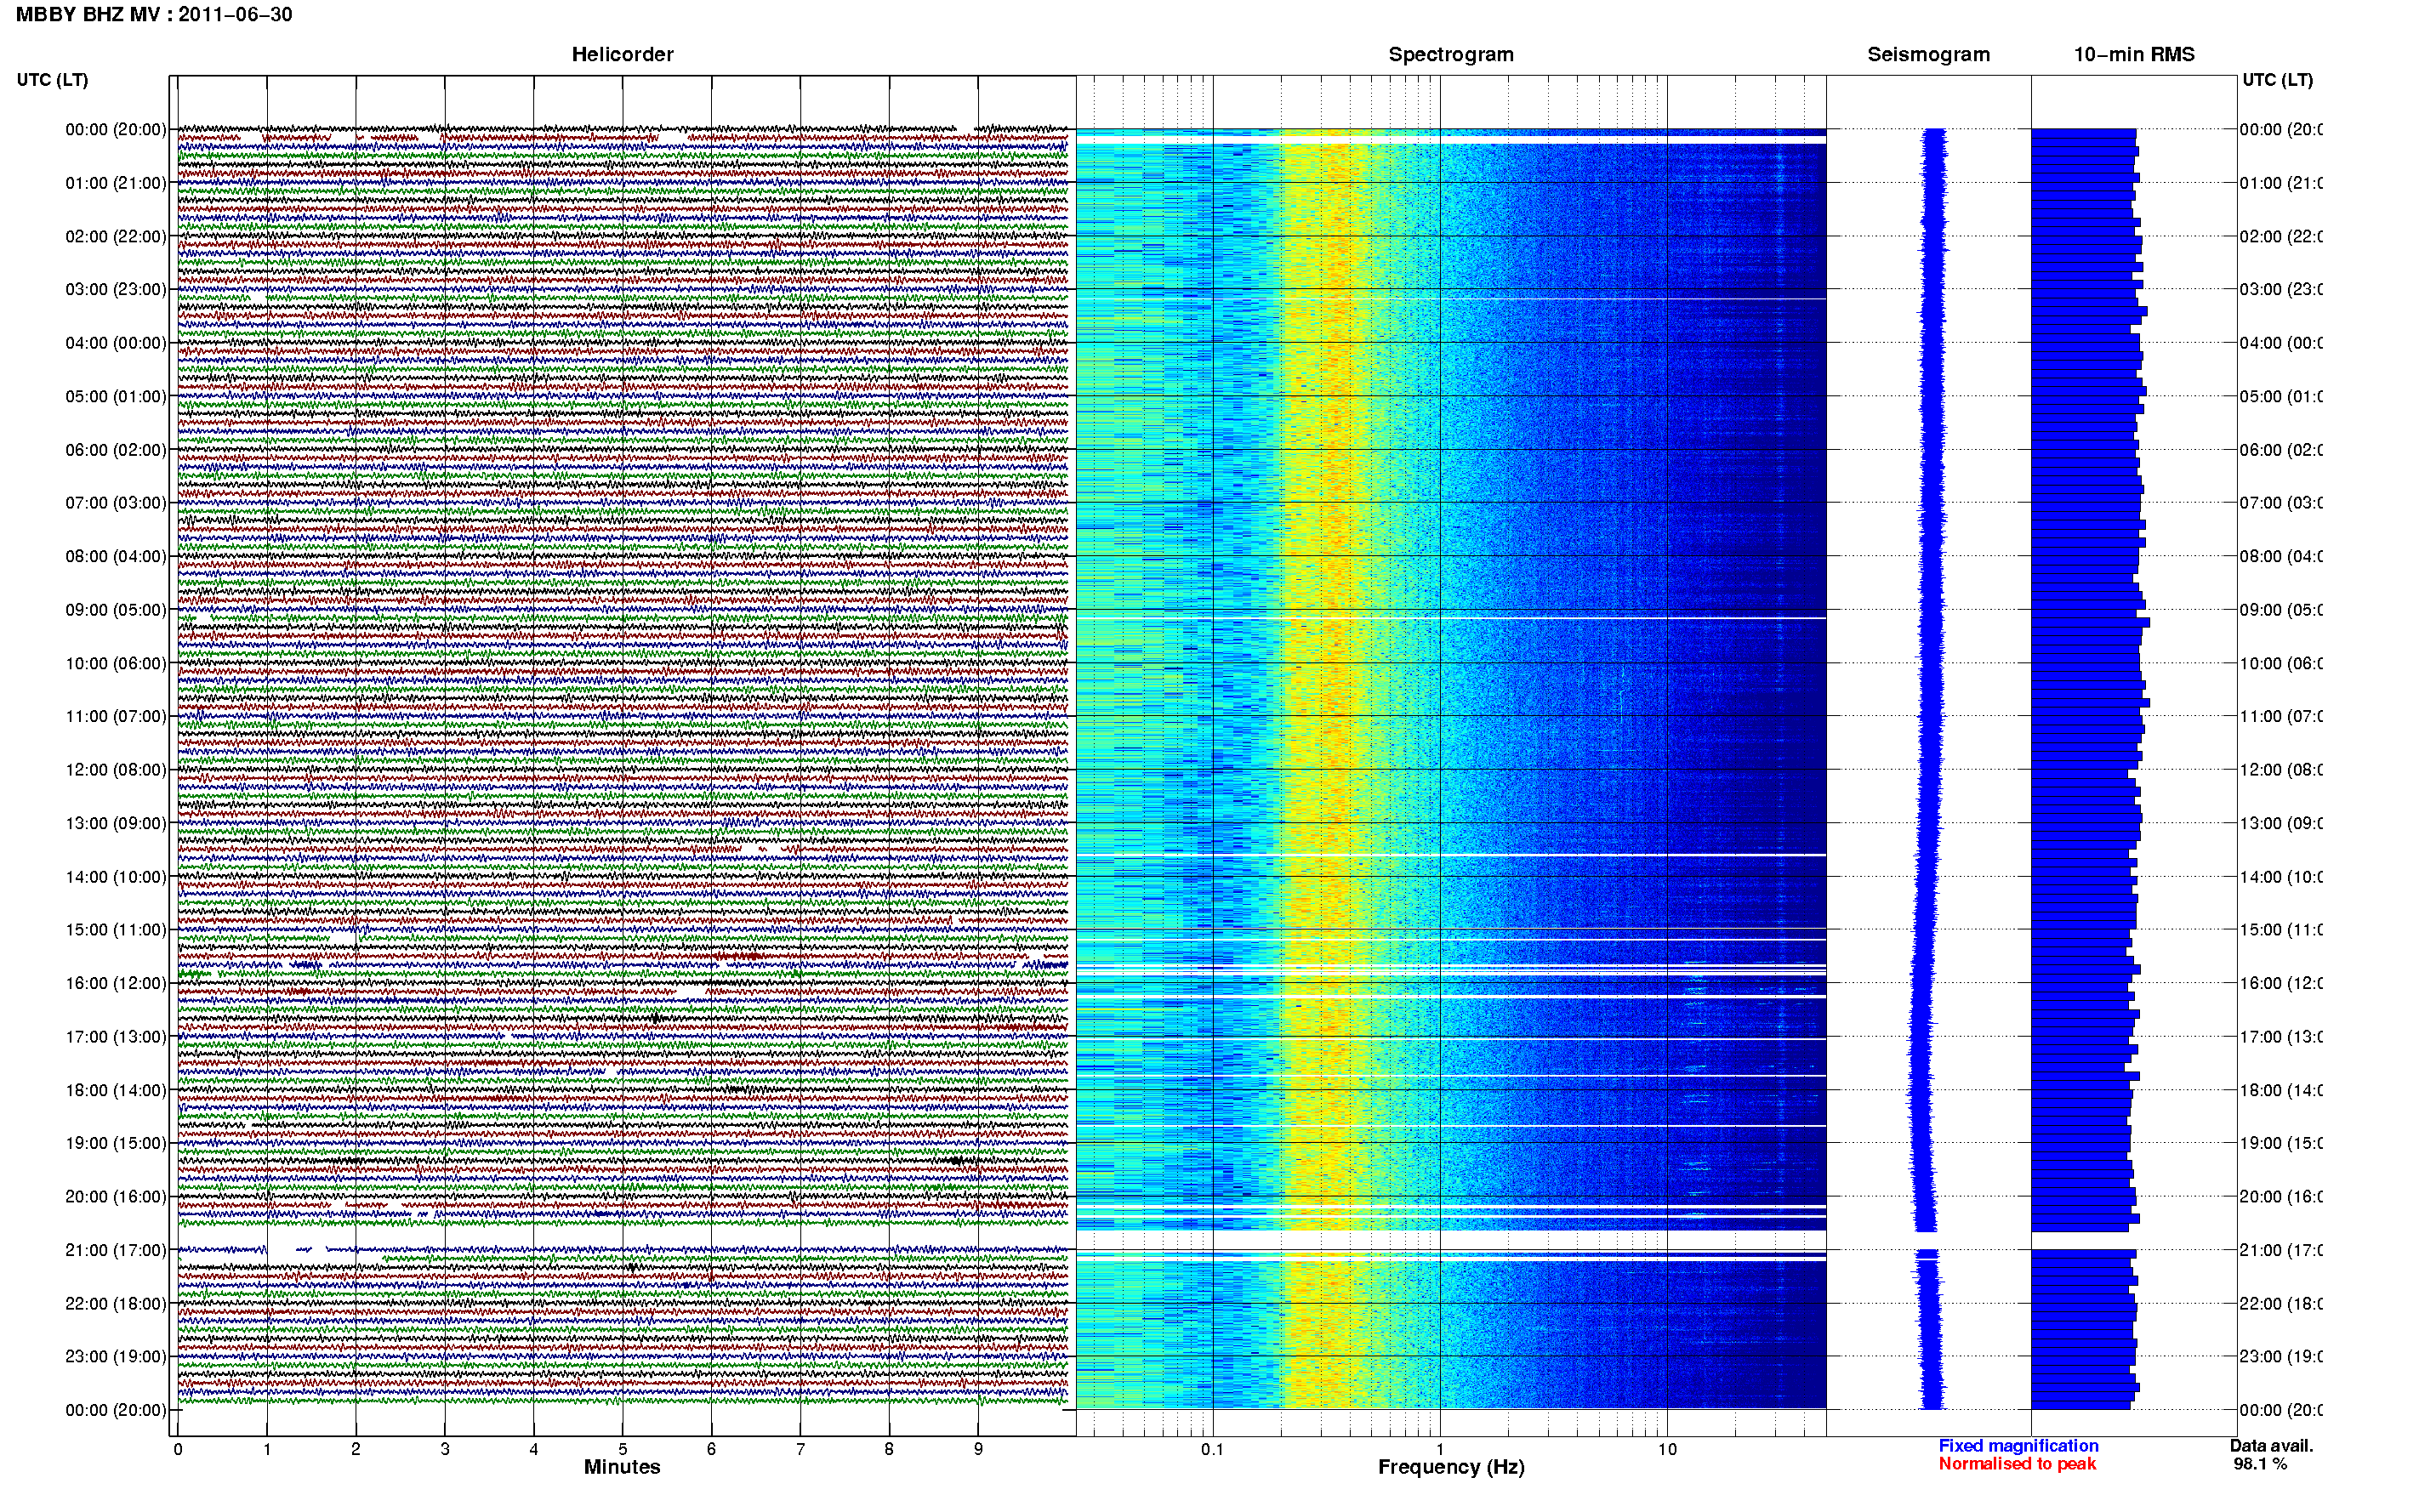Click the left '16:00 (12:00)' time label
The height and width of the screenshot is (1512, 2419).
(x=116, y=983)
